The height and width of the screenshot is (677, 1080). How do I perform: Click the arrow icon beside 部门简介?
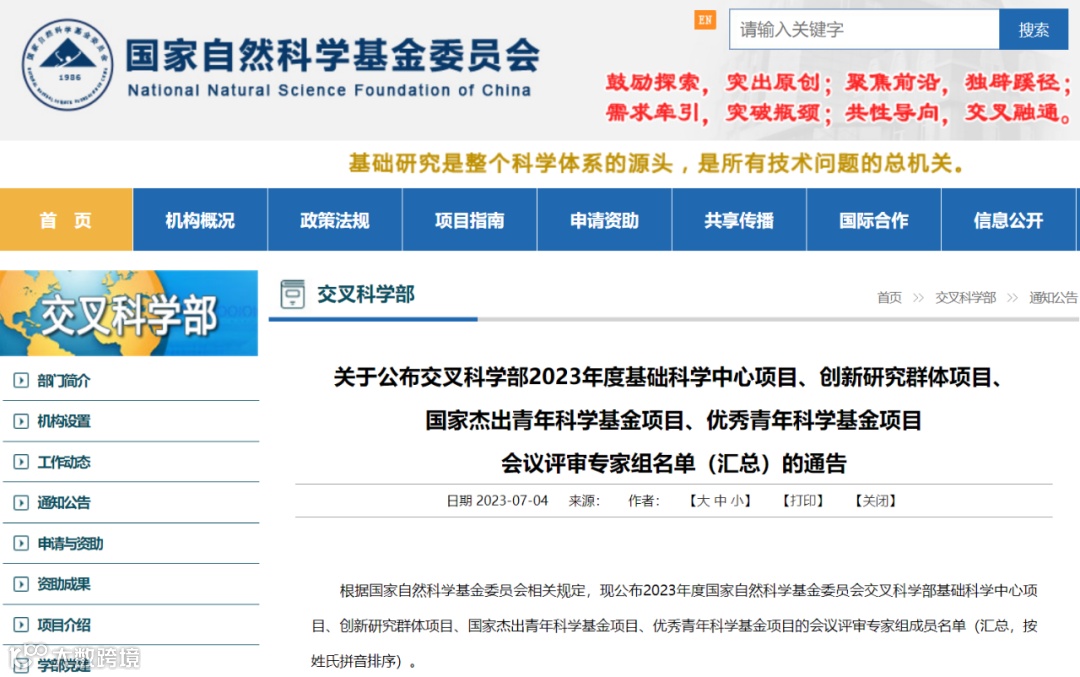(21, 380)
